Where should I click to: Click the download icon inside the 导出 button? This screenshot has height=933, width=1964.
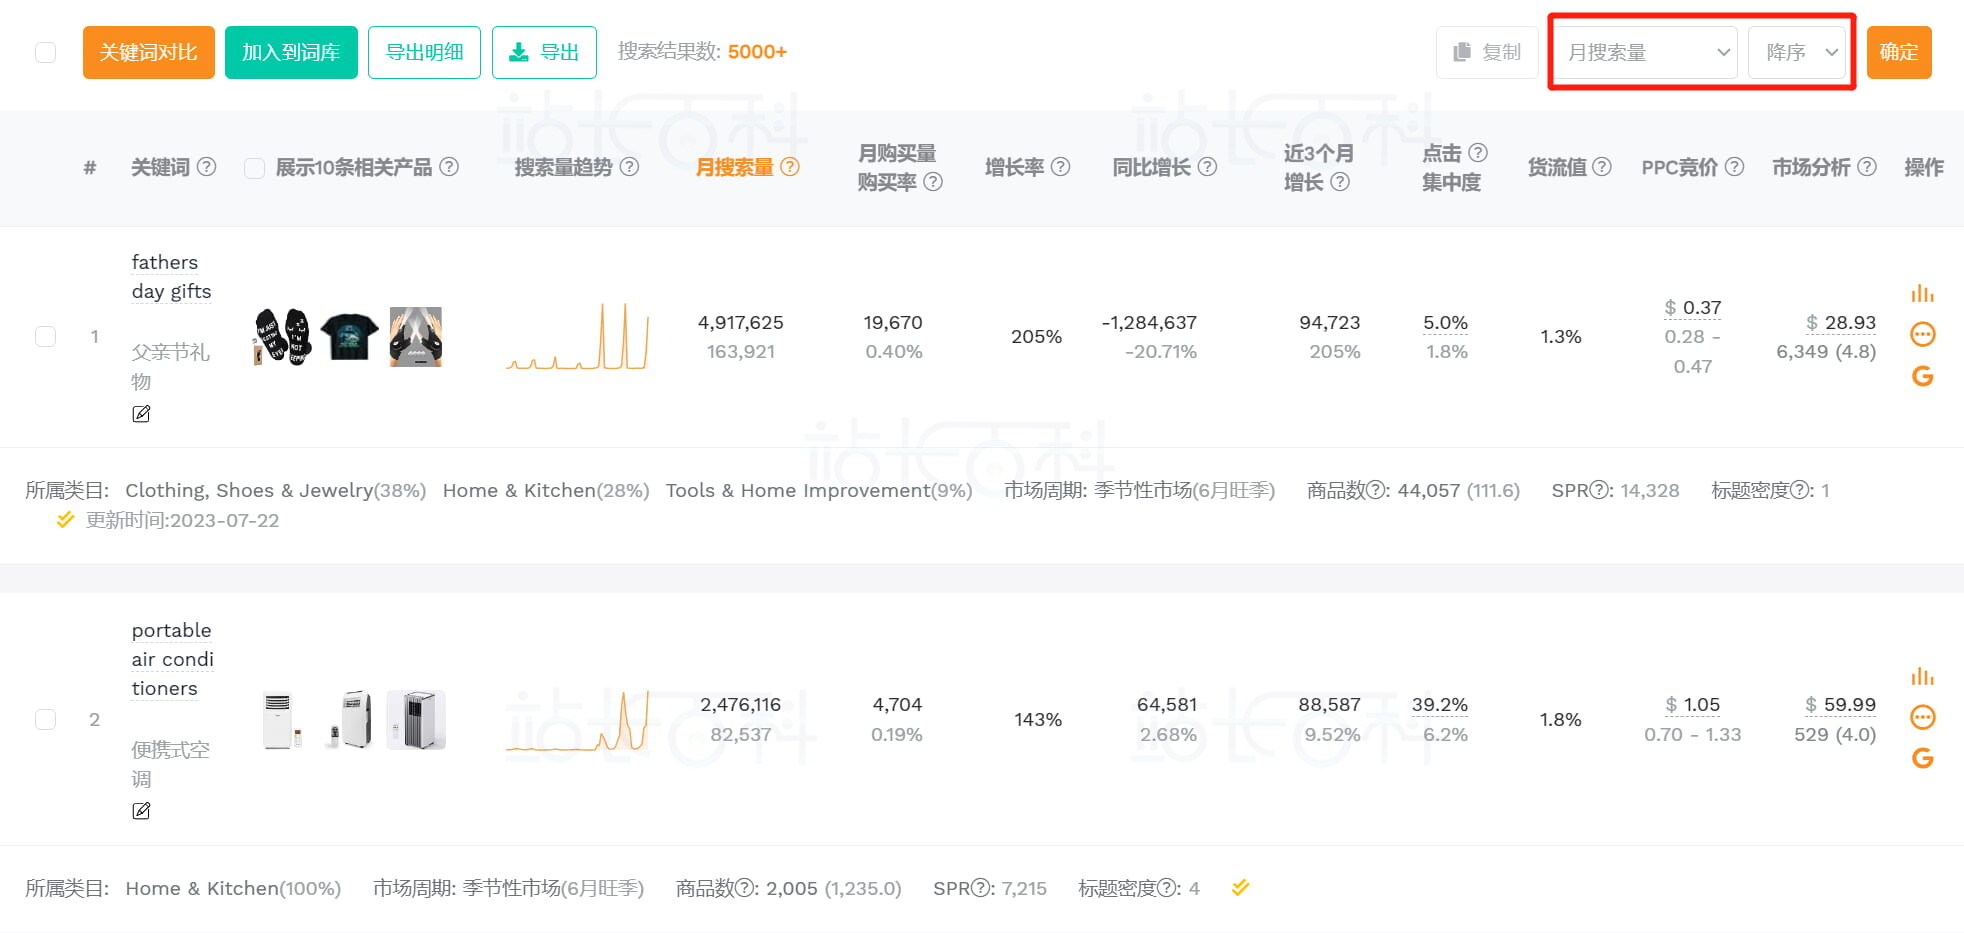pyautogui.click(x=520, y=51)
